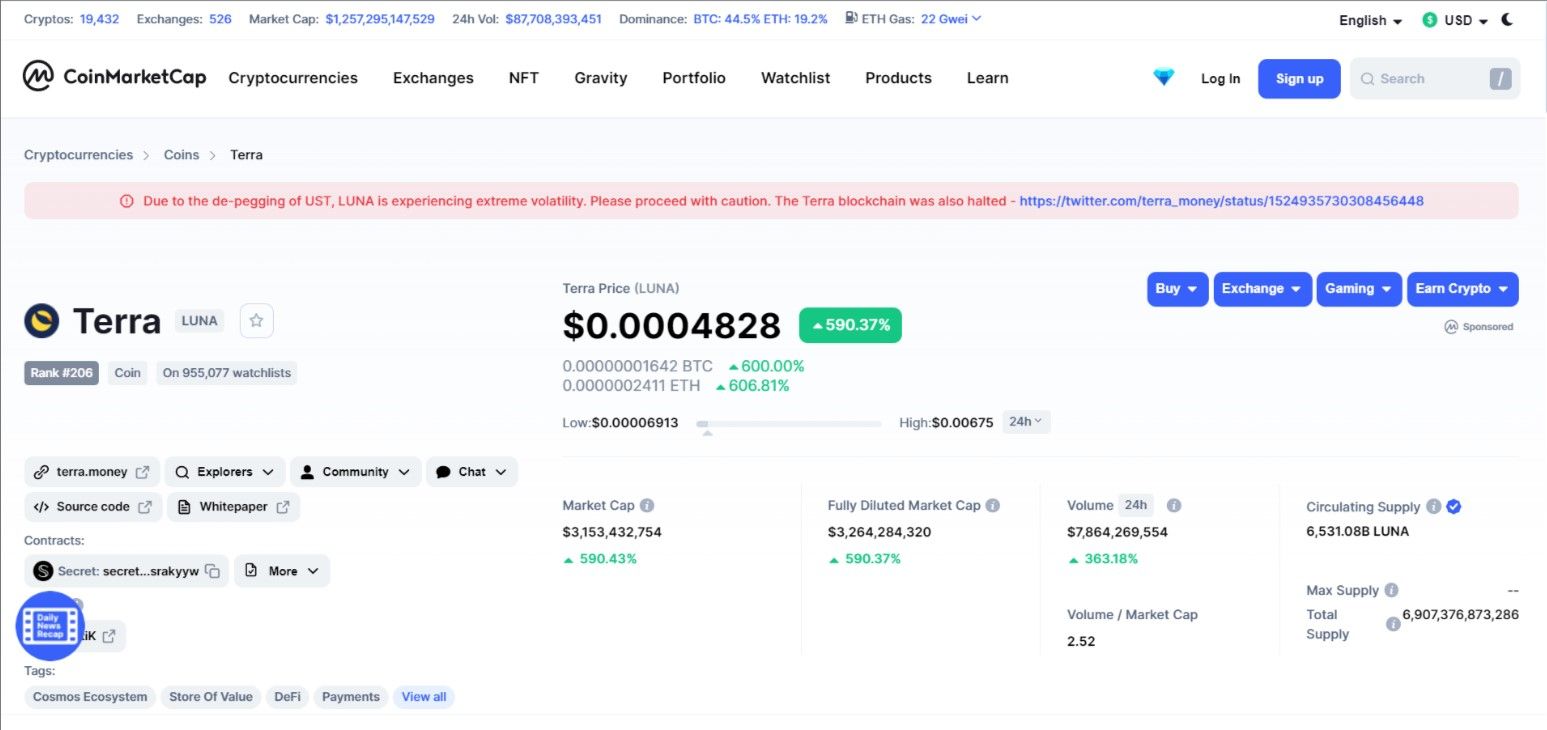
Task: Go to the Watchlist page
Action: coord(796,78)
